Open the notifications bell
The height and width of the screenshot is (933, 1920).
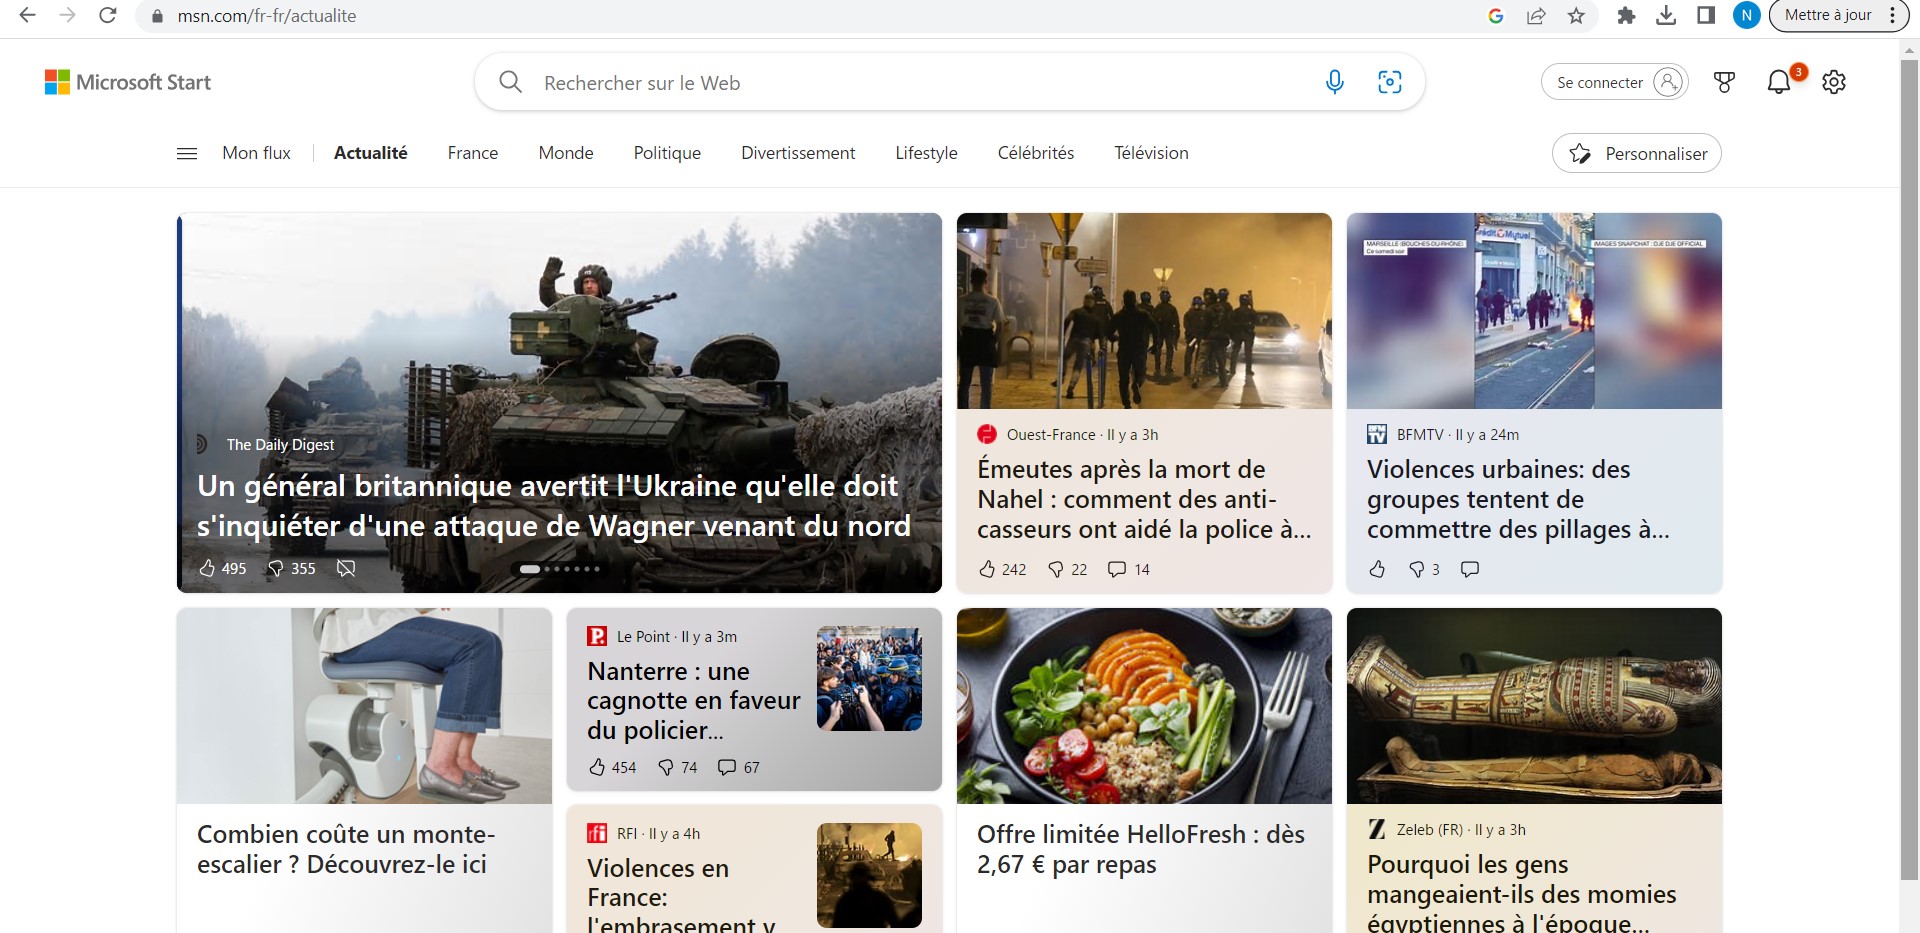pyautogui.click(x=1778, y=82)
